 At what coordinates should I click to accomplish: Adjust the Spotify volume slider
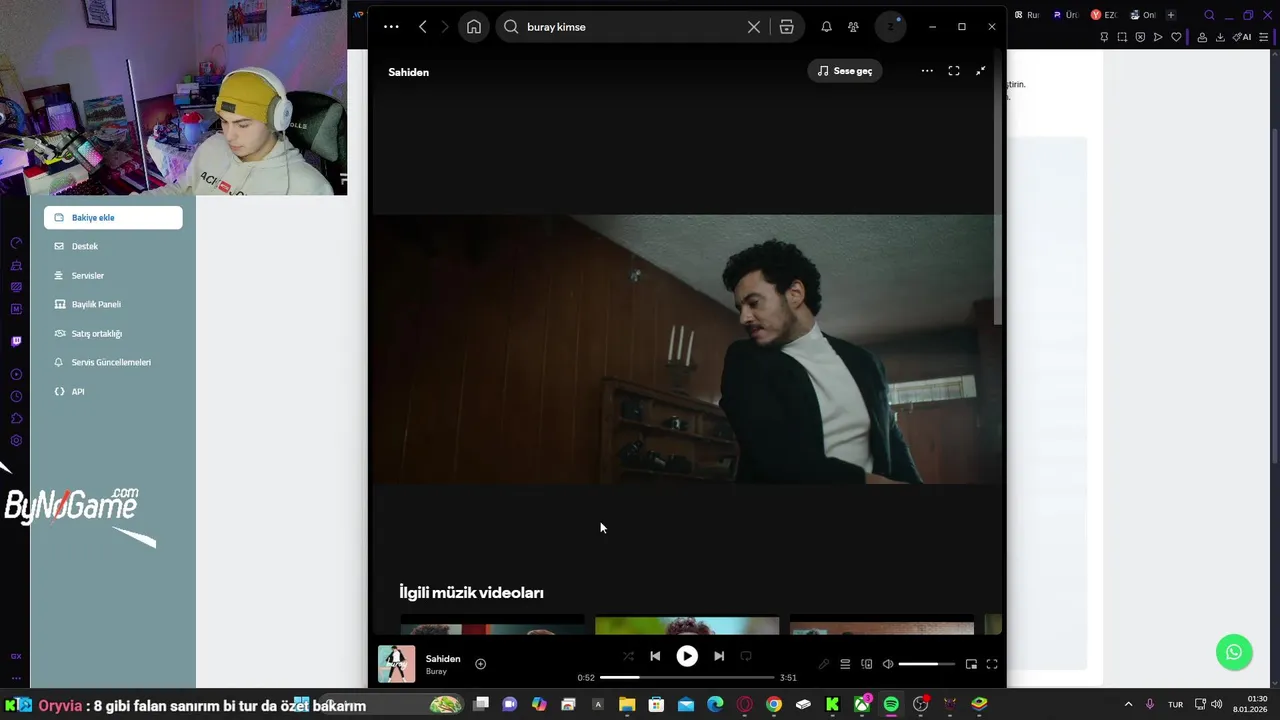tap(926, 664)
